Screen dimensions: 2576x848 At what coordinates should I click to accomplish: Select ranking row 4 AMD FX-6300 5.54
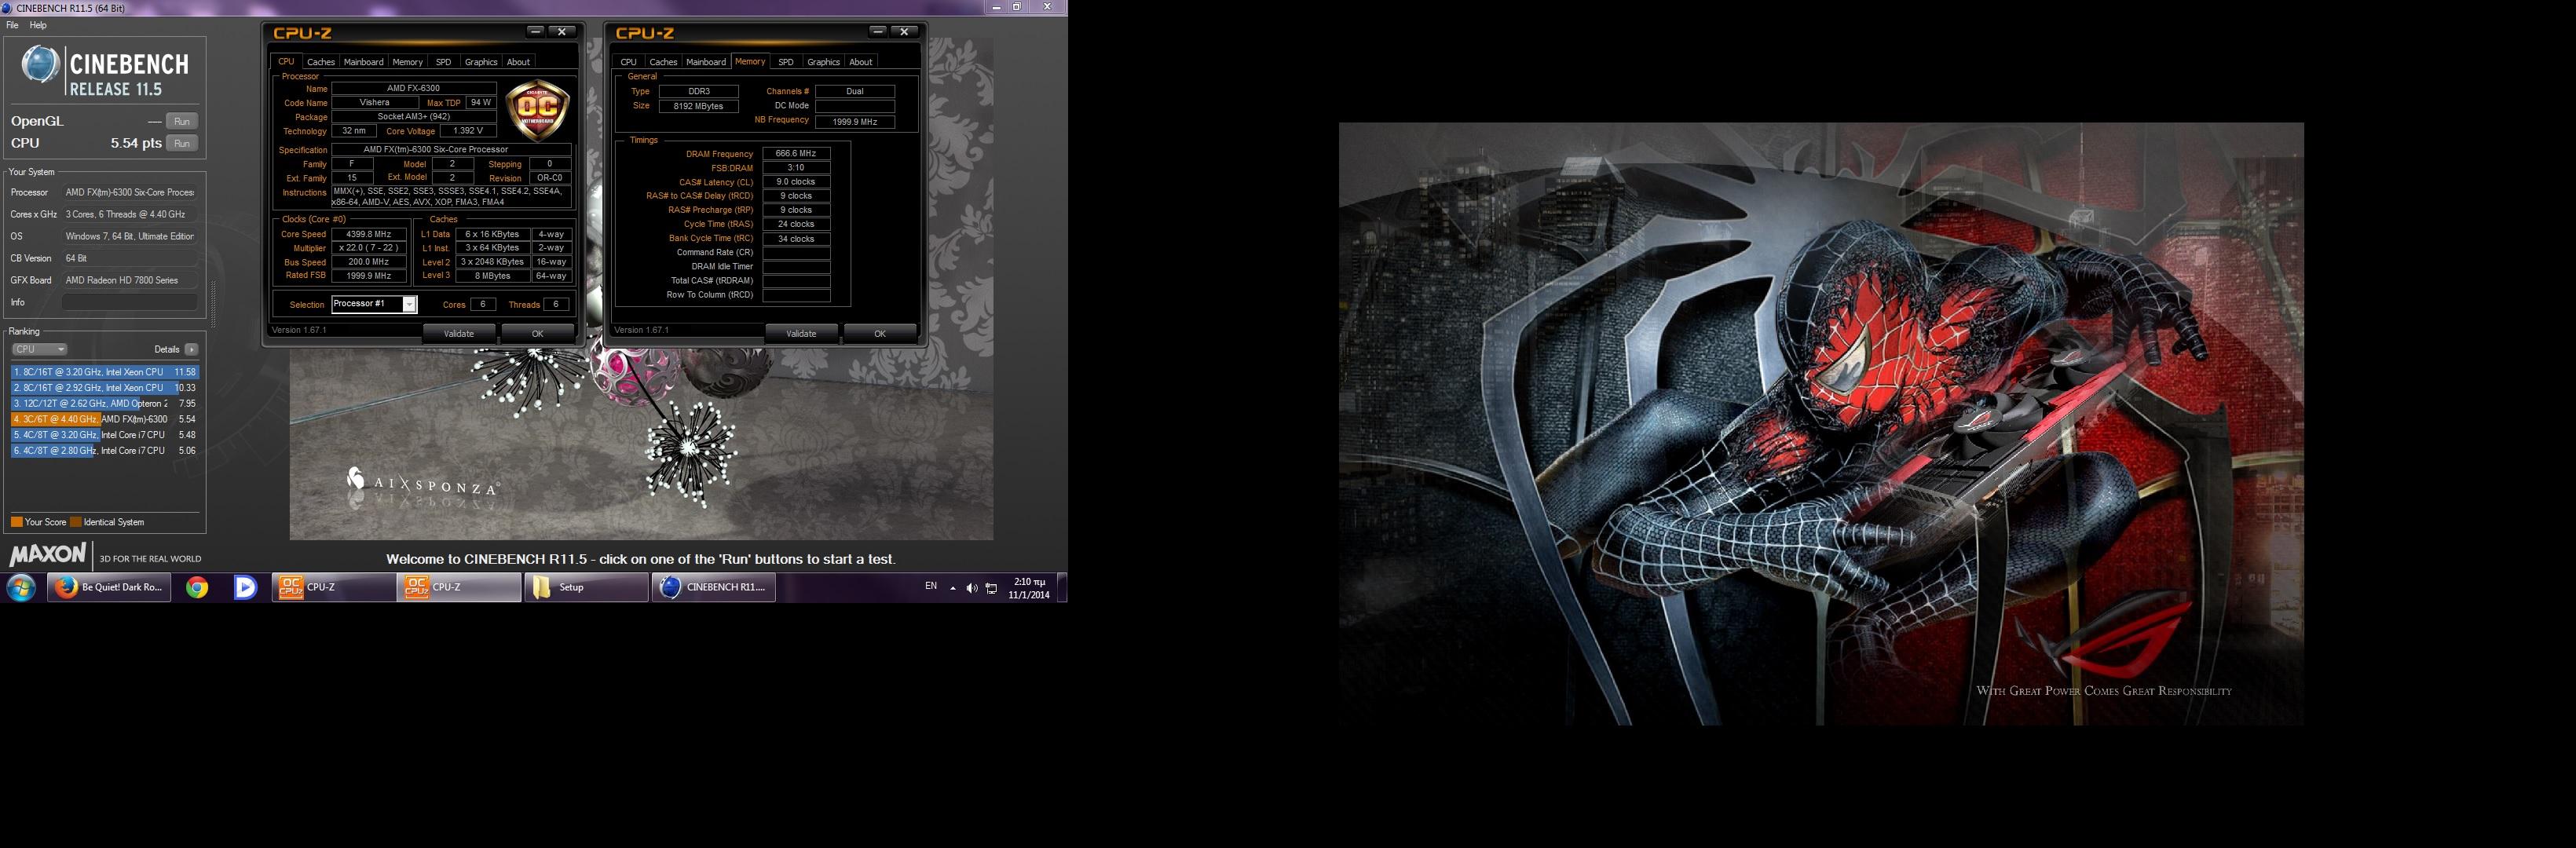105,419
